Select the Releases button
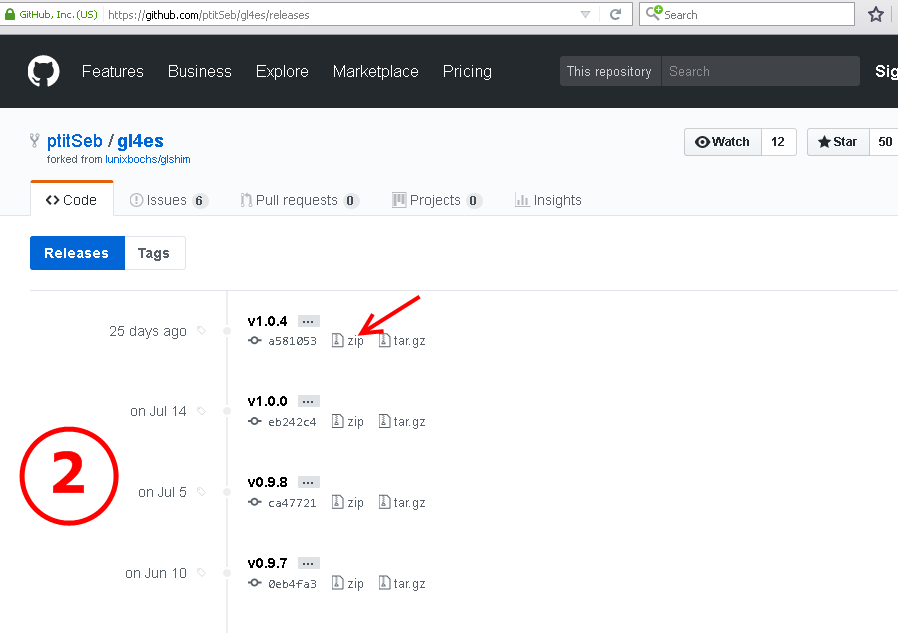This screenshot has width=898, height=633. 77,253
